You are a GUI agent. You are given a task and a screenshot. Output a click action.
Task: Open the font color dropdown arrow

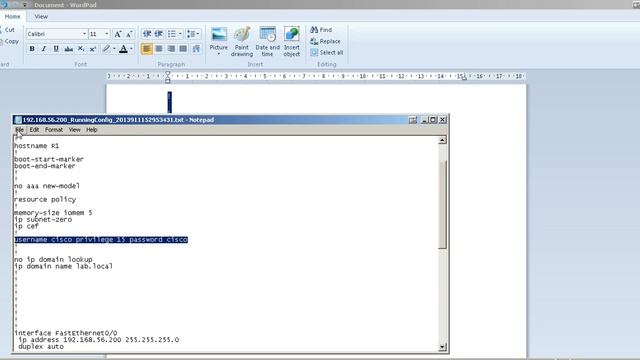click(131, 49)
